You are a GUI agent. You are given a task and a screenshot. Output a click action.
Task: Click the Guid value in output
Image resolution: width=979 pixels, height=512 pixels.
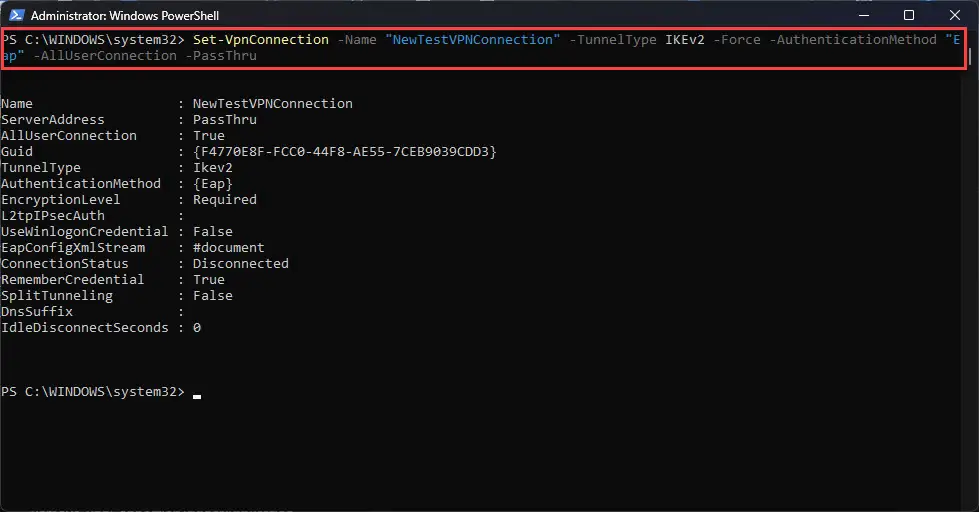click(345, 152)
